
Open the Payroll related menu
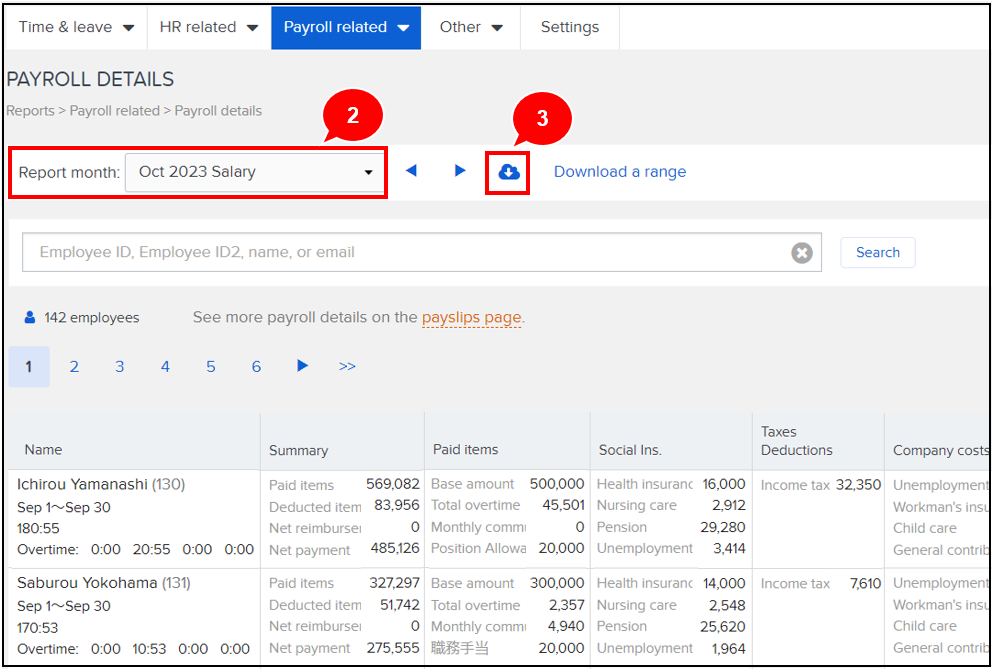pyautogui.click(x=345, y=27)
